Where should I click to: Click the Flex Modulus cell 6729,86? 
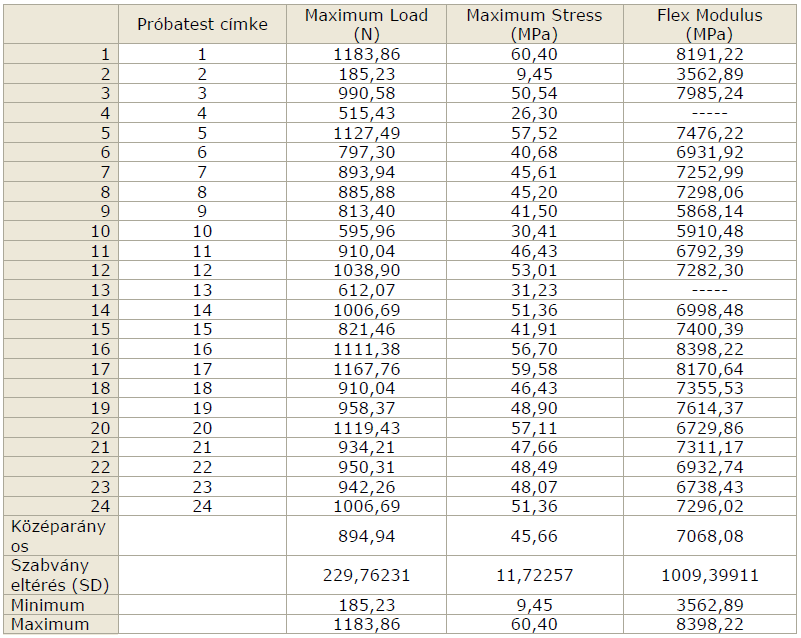[710, 428]
